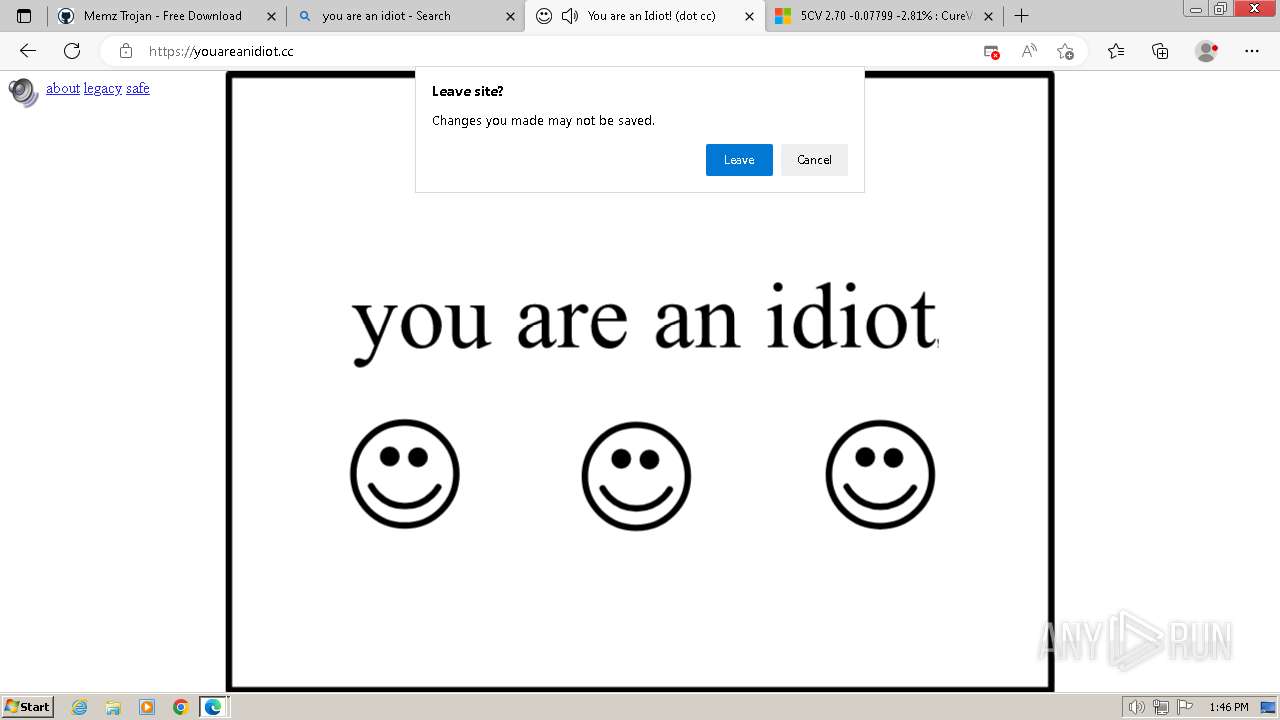Viewport: 1280px width, 720px height.
Task: Mute the tab using the speaker icon
Action: [570, 16]
